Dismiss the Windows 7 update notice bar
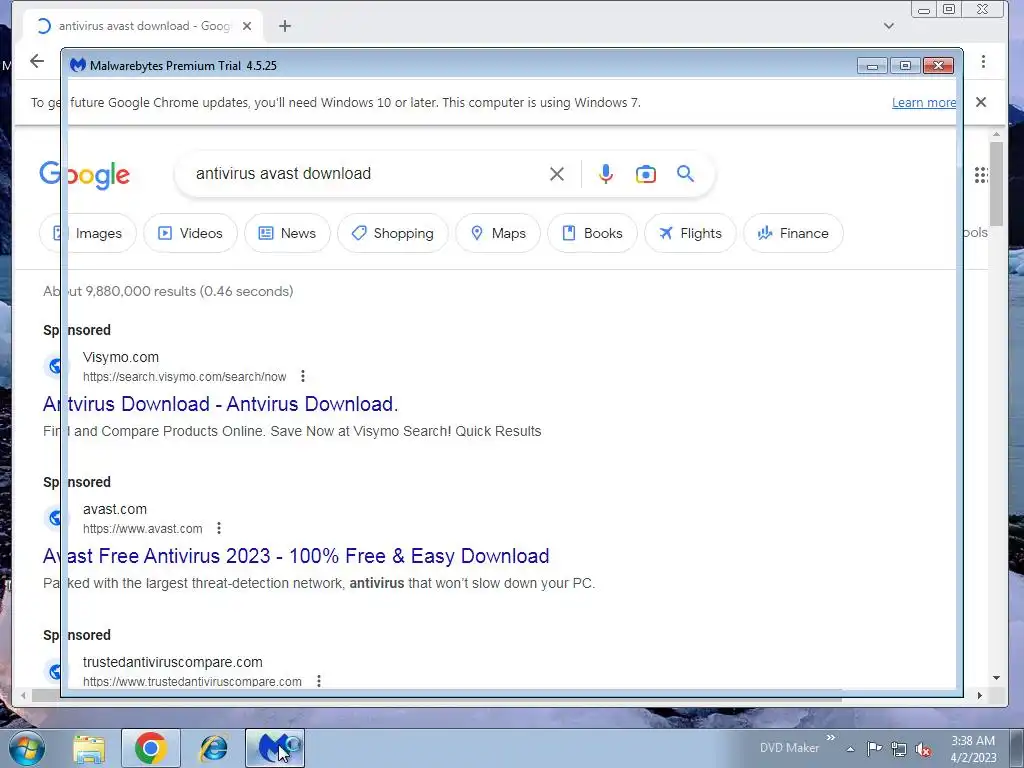The height and width of the screenshot is (768, 1024). [x=980, y=102]
